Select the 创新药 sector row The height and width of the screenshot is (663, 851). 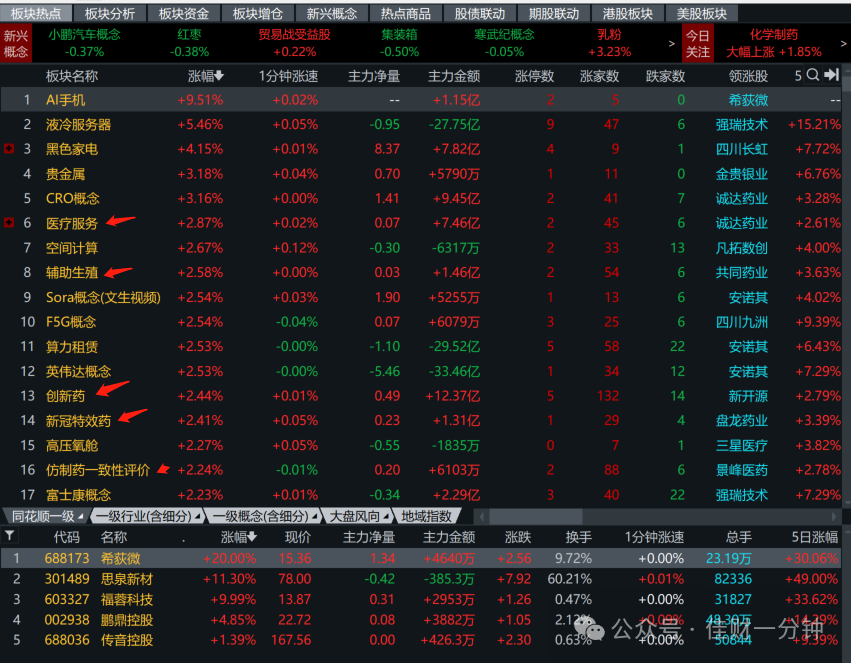point(421,396)
